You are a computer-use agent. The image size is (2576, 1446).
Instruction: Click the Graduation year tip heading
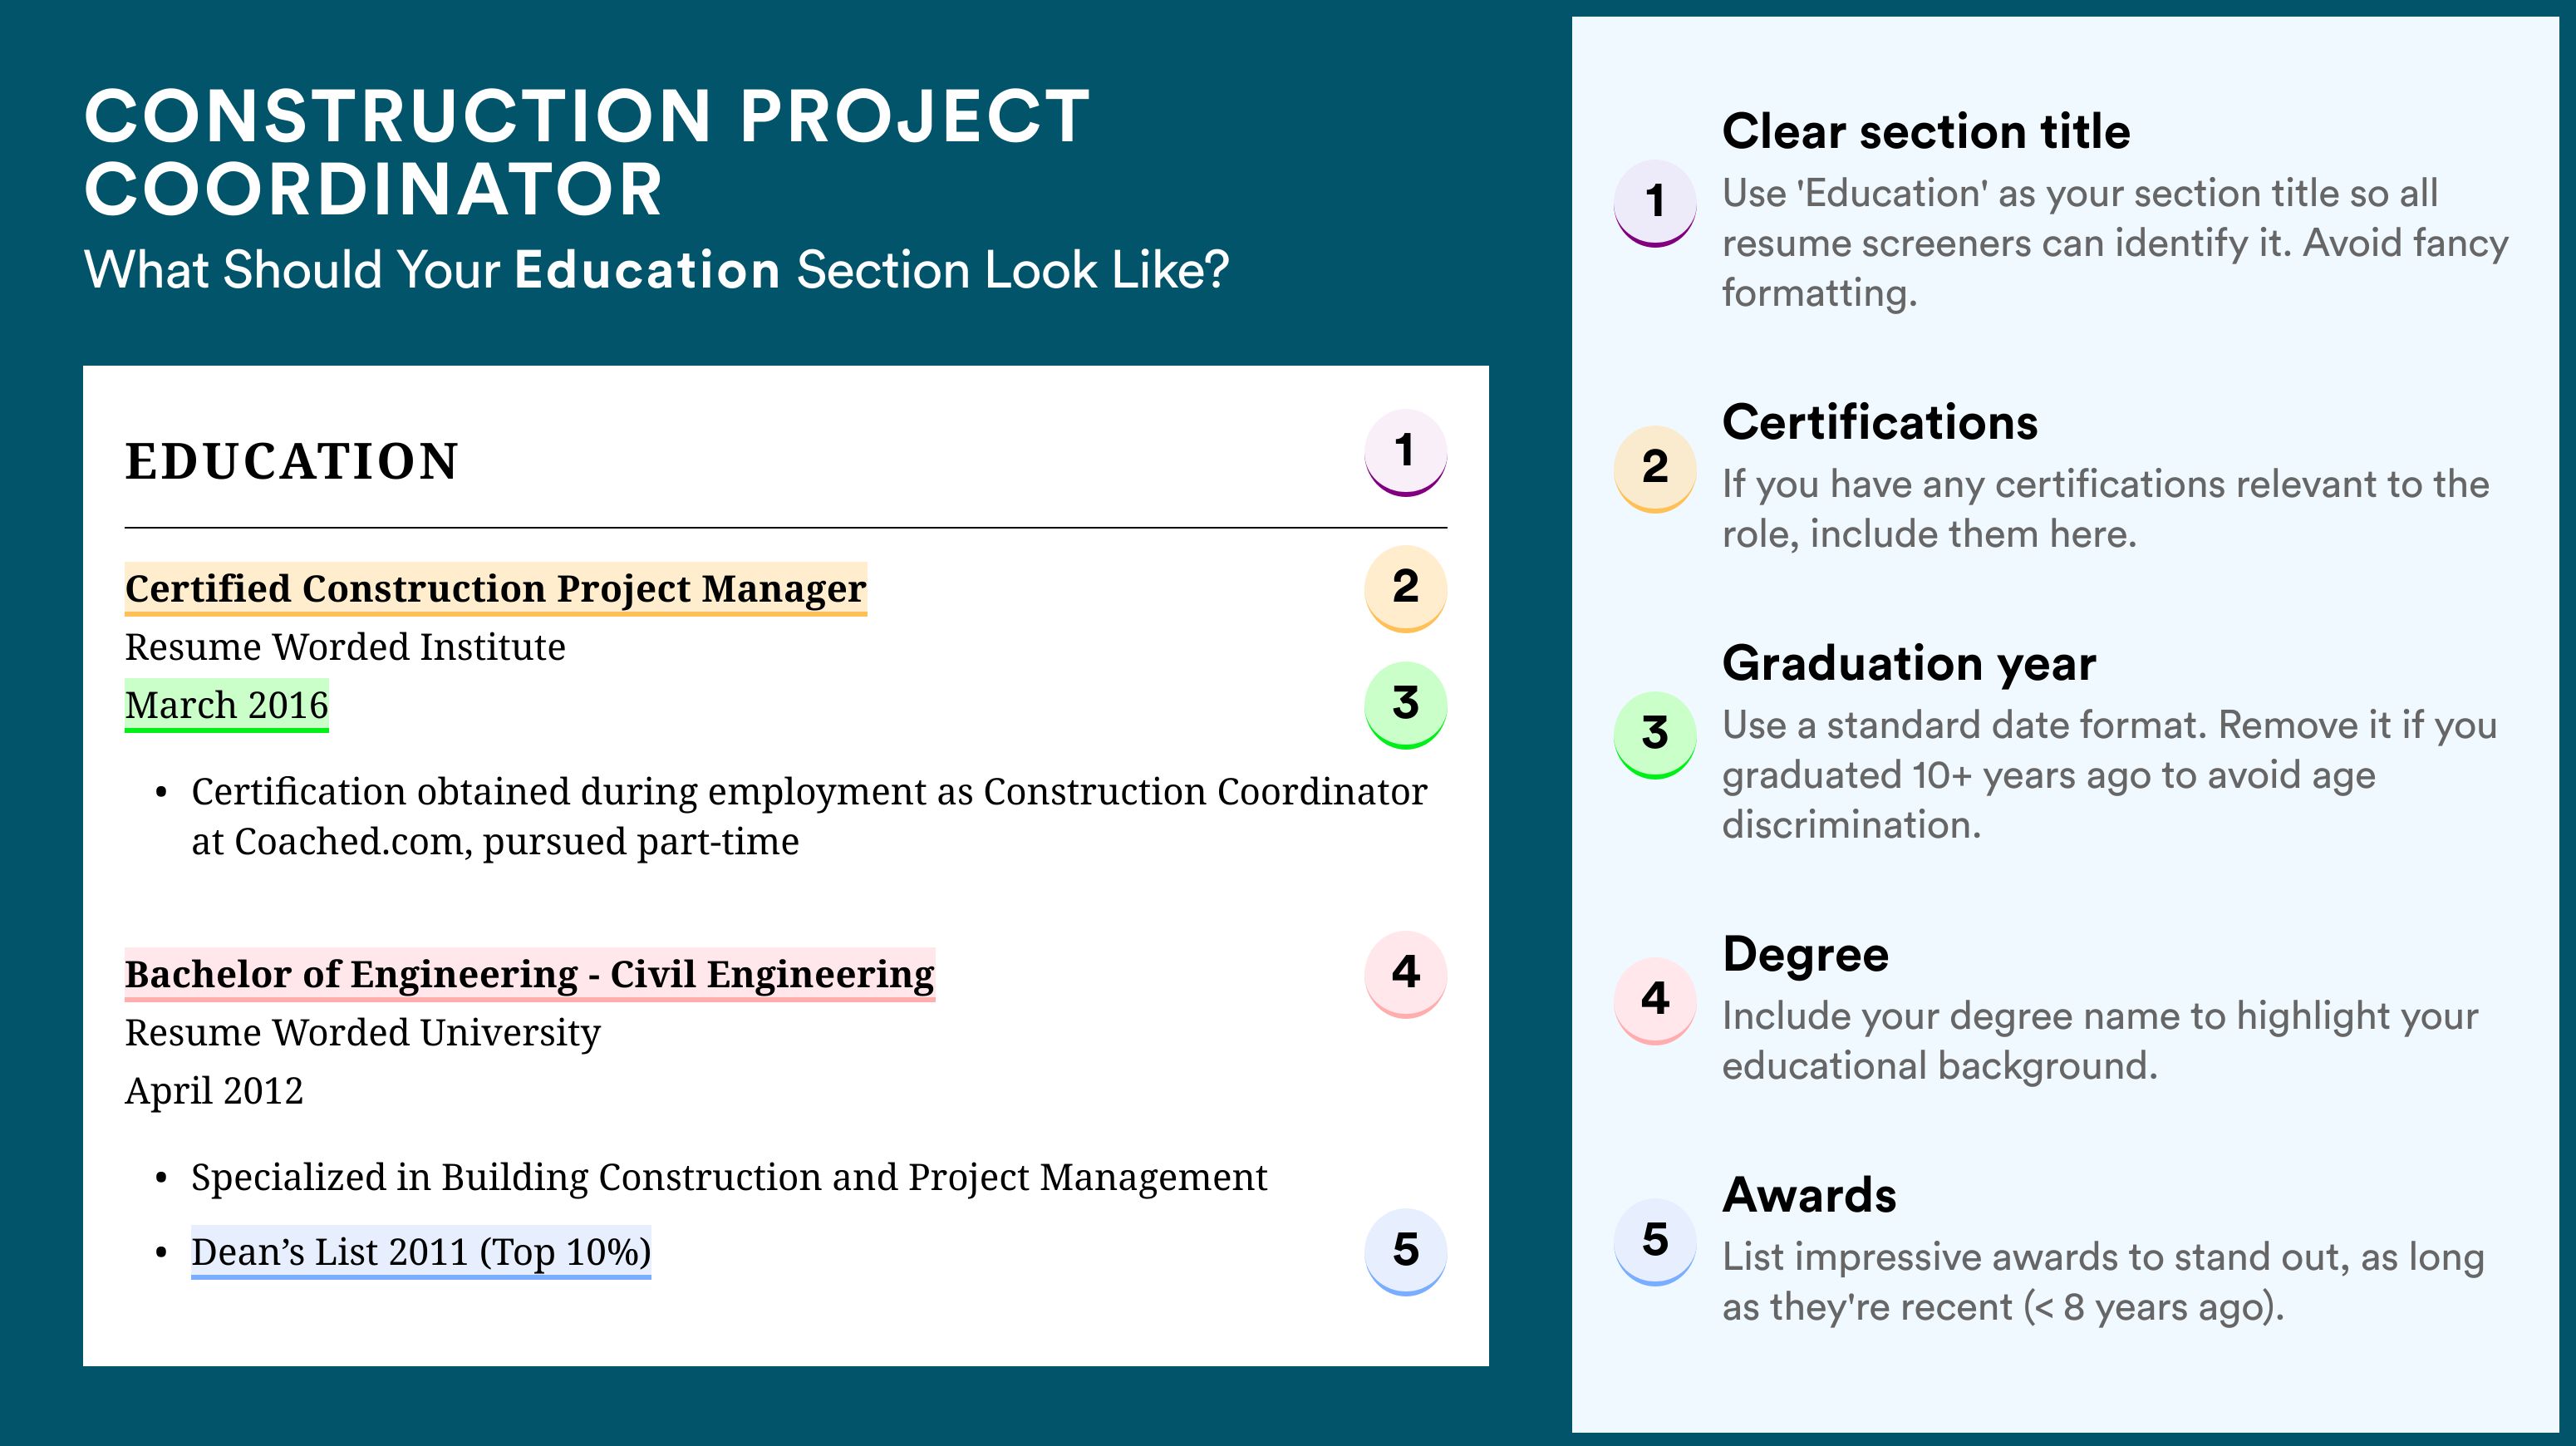click(1909, 663)
